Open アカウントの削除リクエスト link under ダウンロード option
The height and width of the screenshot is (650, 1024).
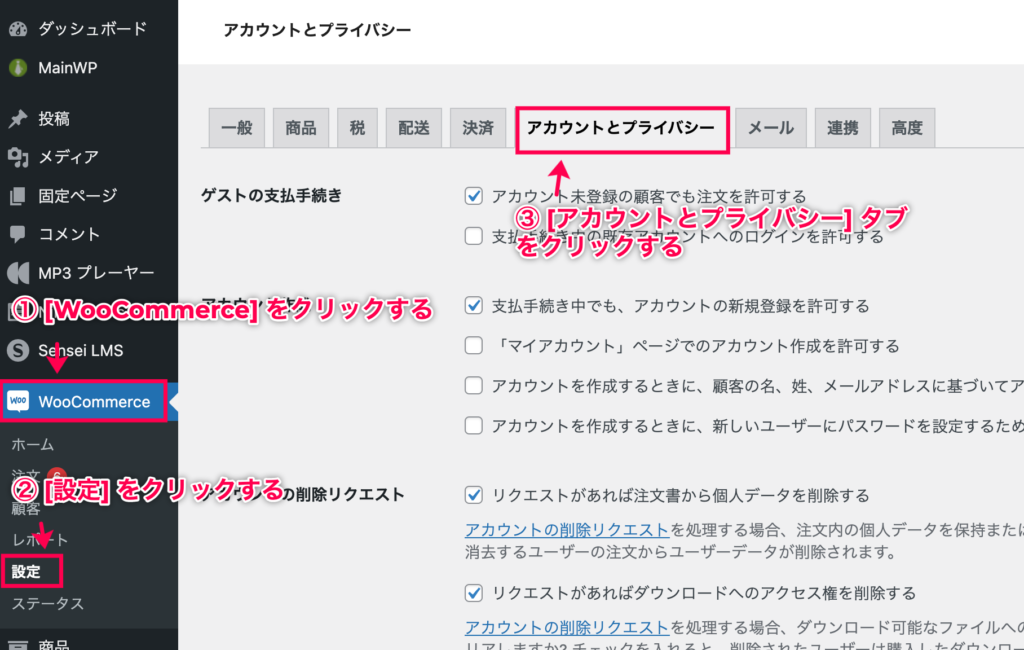[567, 627]
